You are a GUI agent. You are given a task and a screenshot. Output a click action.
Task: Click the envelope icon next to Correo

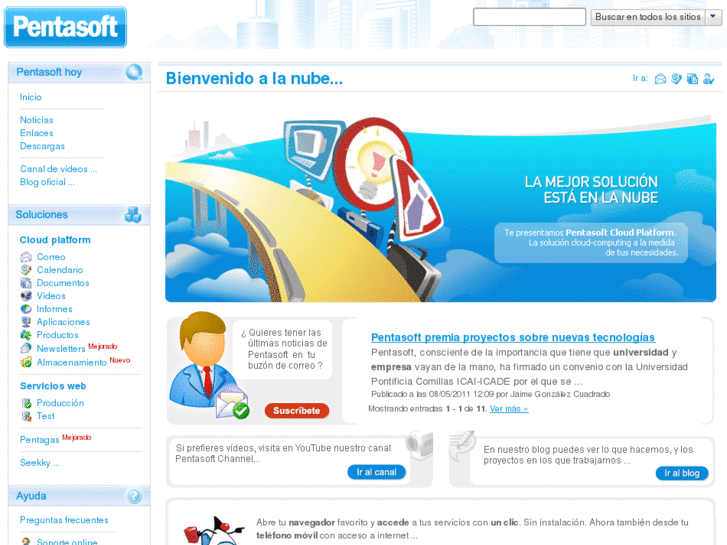pos(26,257)
